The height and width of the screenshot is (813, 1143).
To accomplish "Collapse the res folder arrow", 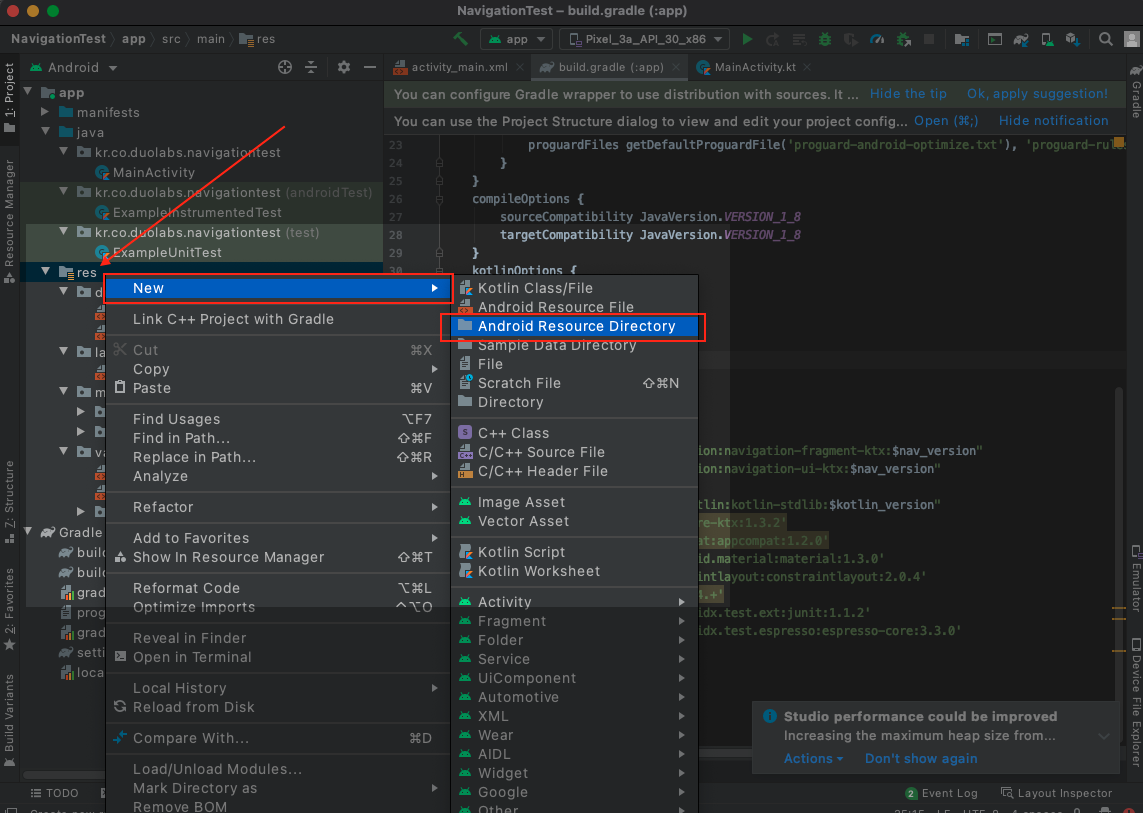I will pyautogui.click(x=45, y=271).
